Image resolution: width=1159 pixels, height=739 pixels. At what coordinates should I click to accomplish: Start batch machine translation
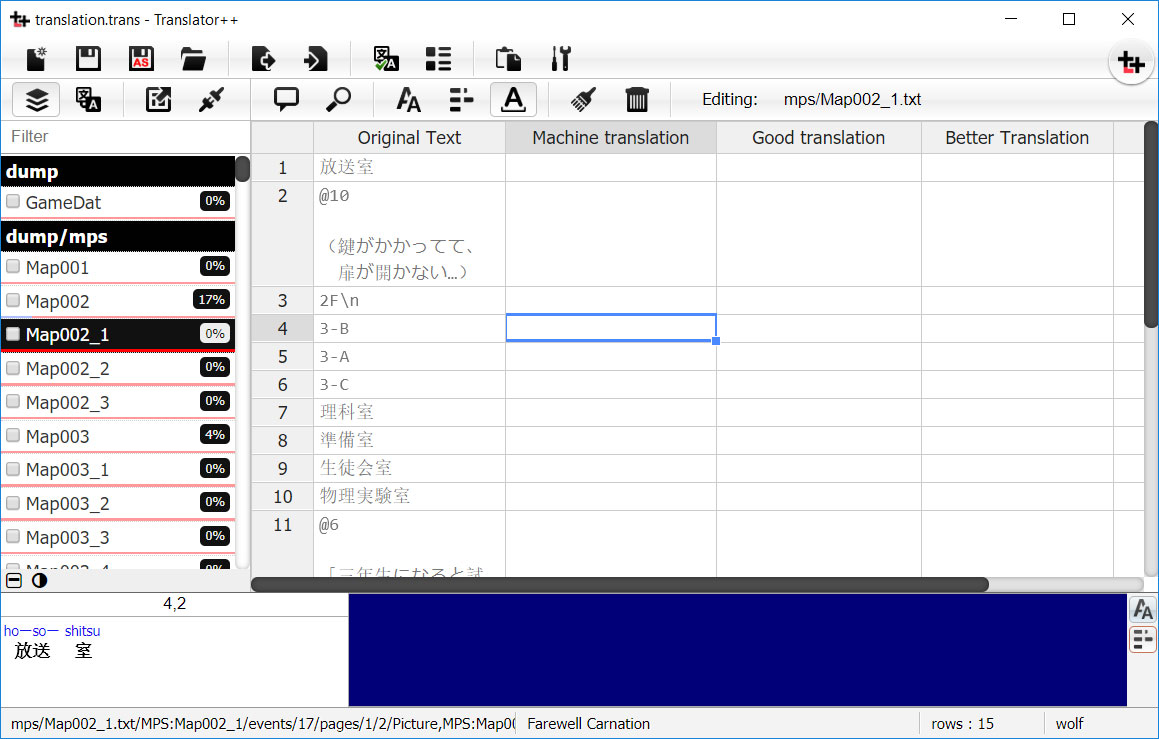click(x=385, y=59)
